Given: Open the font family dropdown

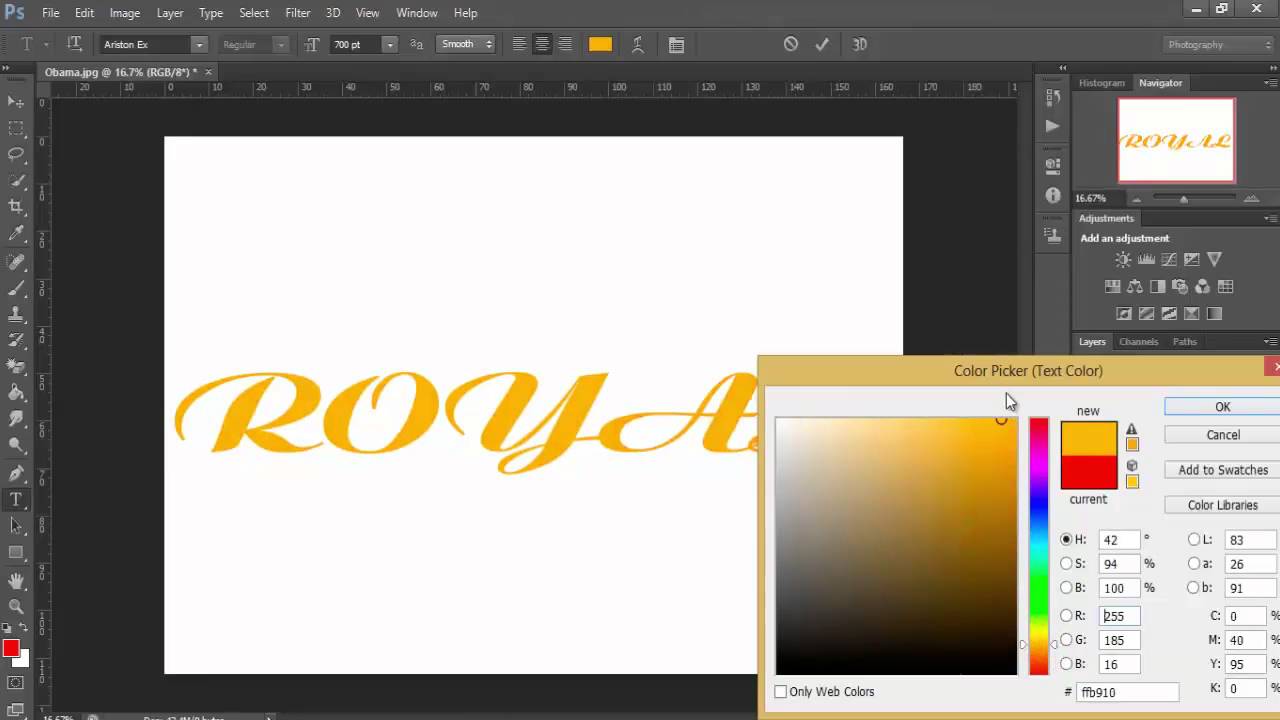Looking at the screenshot, I should tap(199, 44).
